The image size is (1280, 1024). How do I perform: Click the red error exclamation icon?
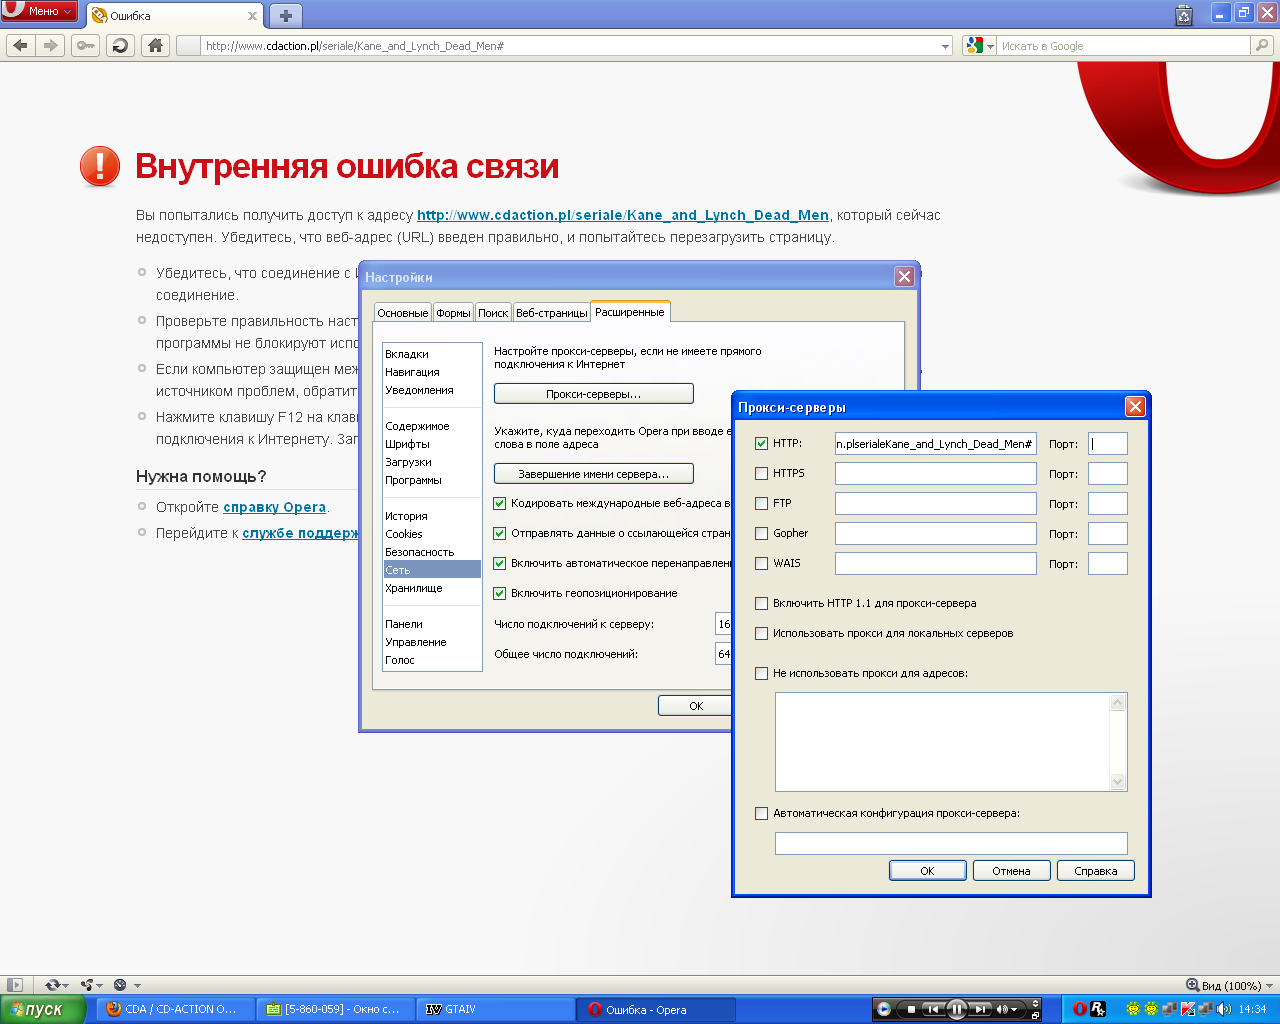point(100,167)
